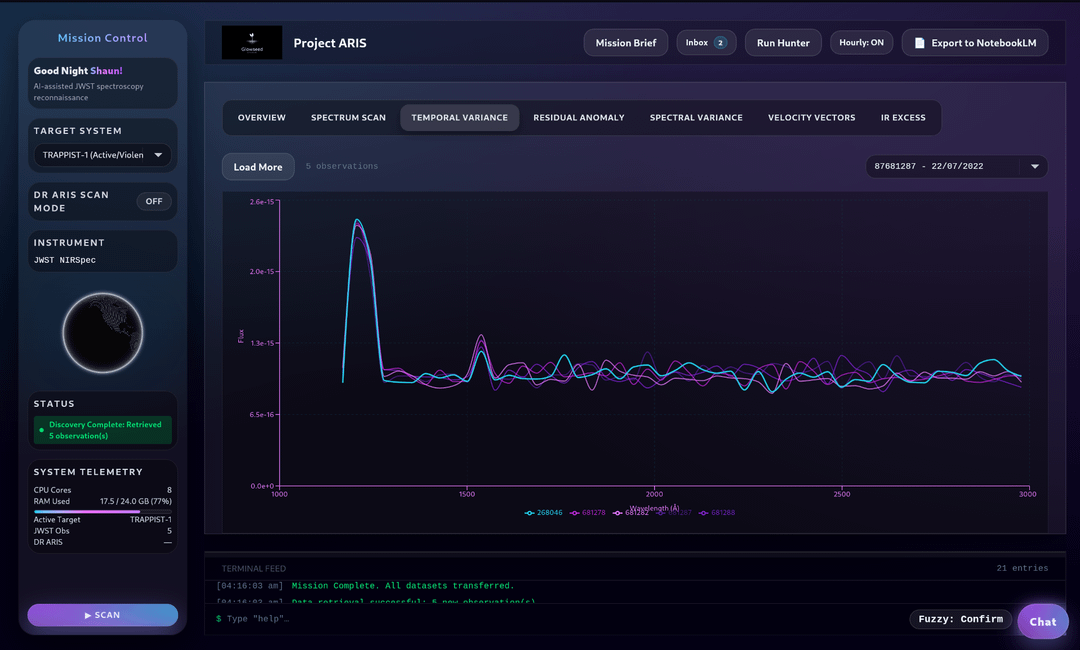1080x650 pixels.
Task: Click the Load More button
Action: (x=258, y=167)
